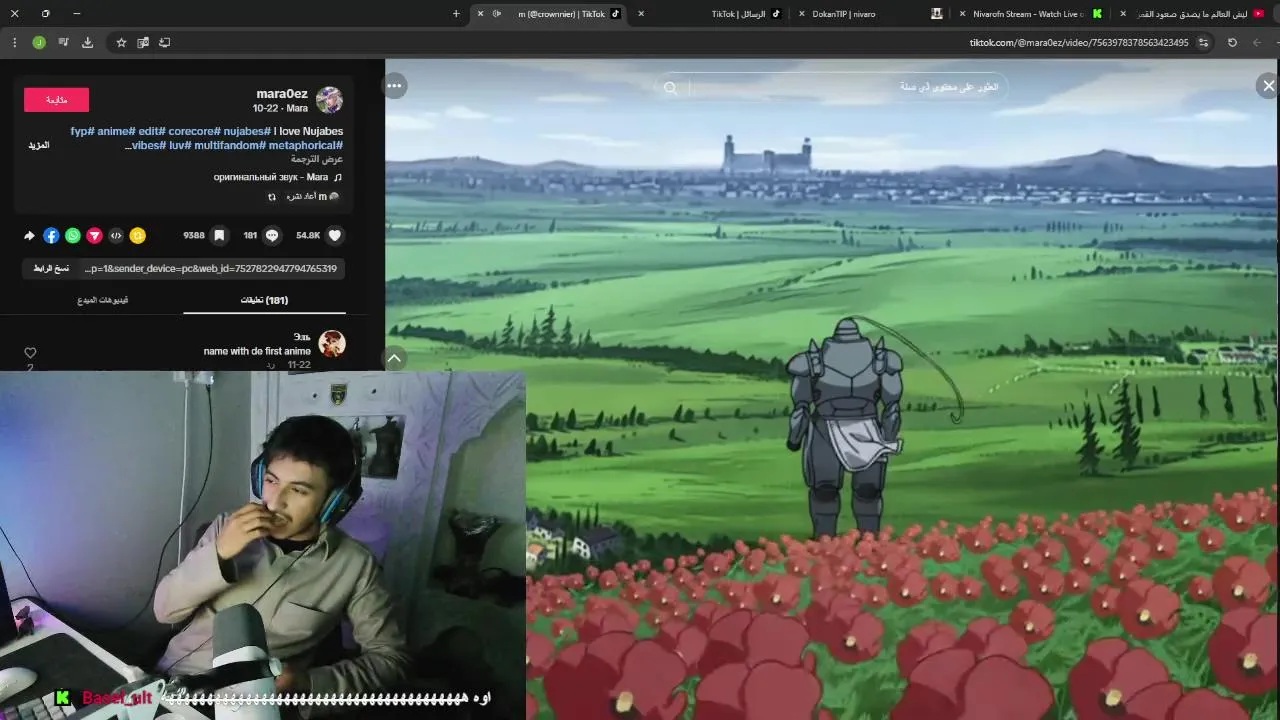This screenshot has height=720, width=1280.
Task: Click the video link text field
Action: [x=212, y=269]
